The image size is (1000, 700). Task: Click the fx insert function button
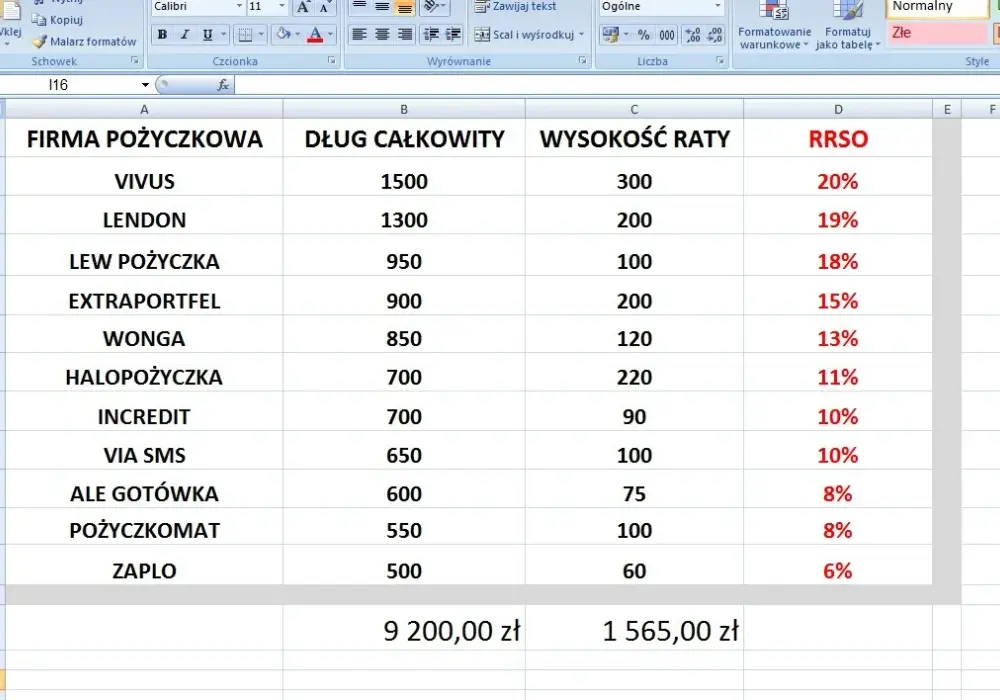point(223,85)
